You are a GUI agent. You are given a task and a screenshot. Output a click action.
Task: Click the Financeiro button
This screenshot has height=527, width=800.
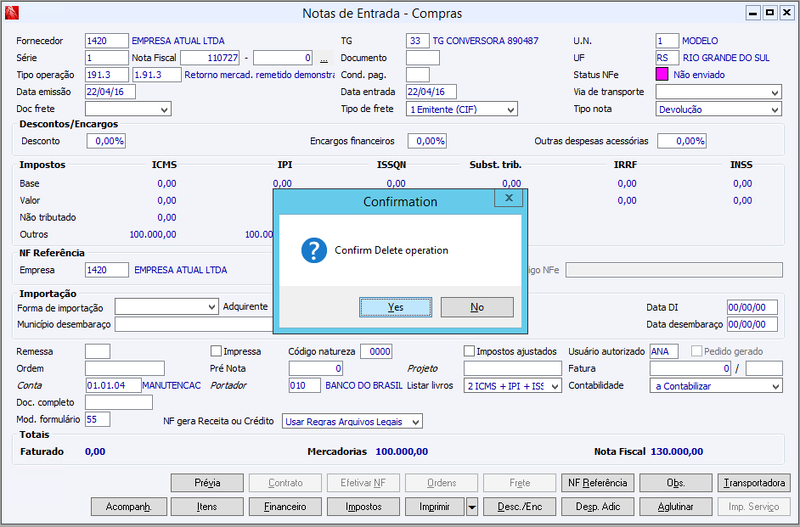tap(285, 507)
